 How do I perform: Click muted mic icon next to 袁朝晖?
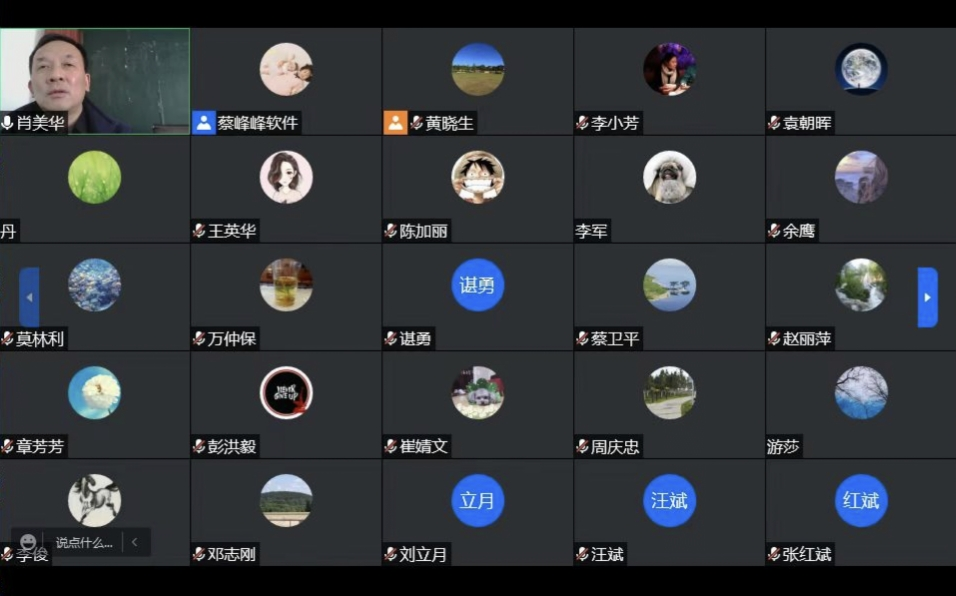(774, 123)
